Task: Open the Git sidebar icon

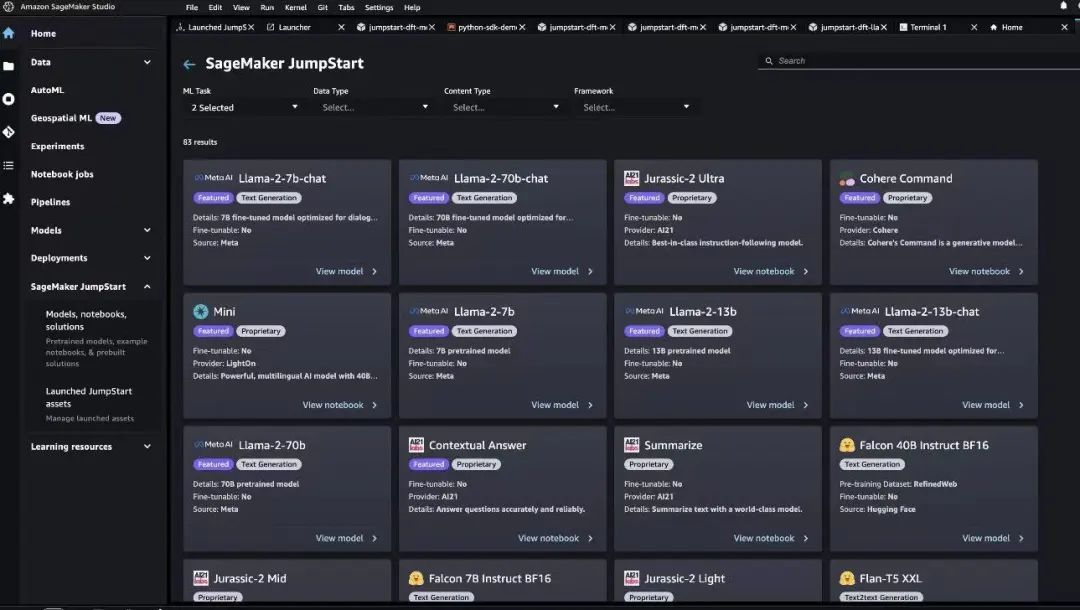Action: (x=9, y=132)
